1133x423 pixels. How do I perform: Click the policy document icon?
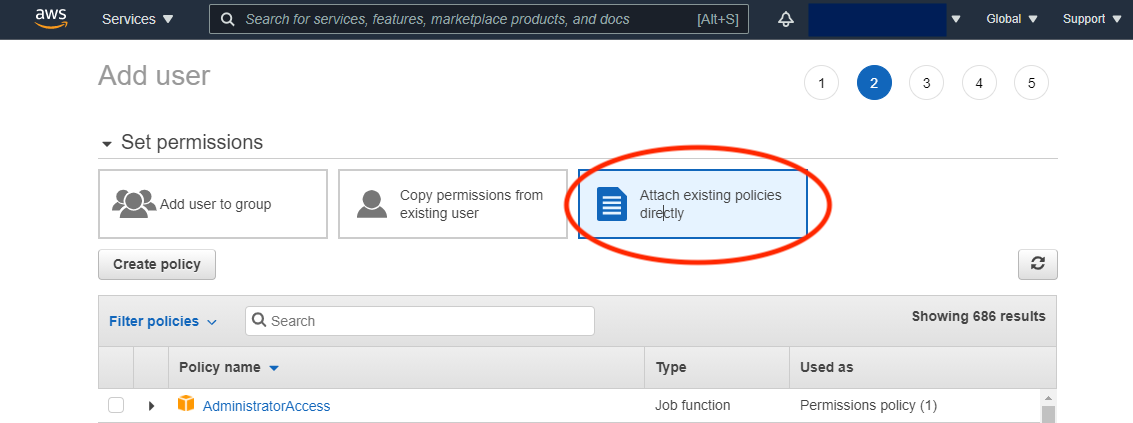[x=612, y=204]
